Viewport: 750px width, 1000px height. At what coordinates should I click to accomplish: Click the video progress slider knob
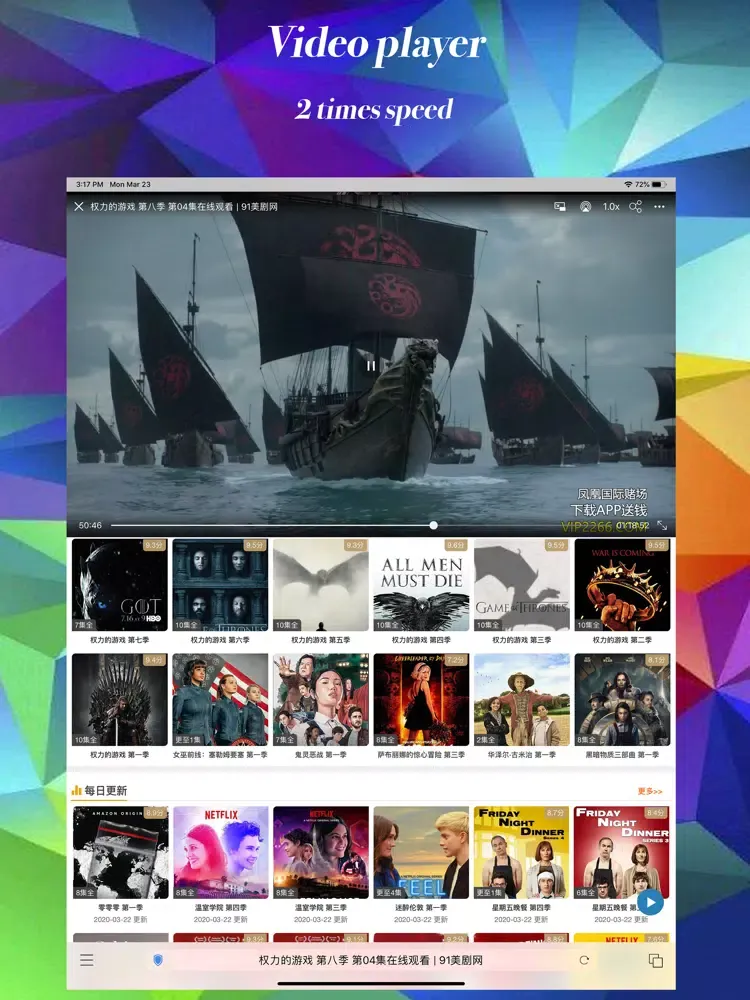coord(434,526)
